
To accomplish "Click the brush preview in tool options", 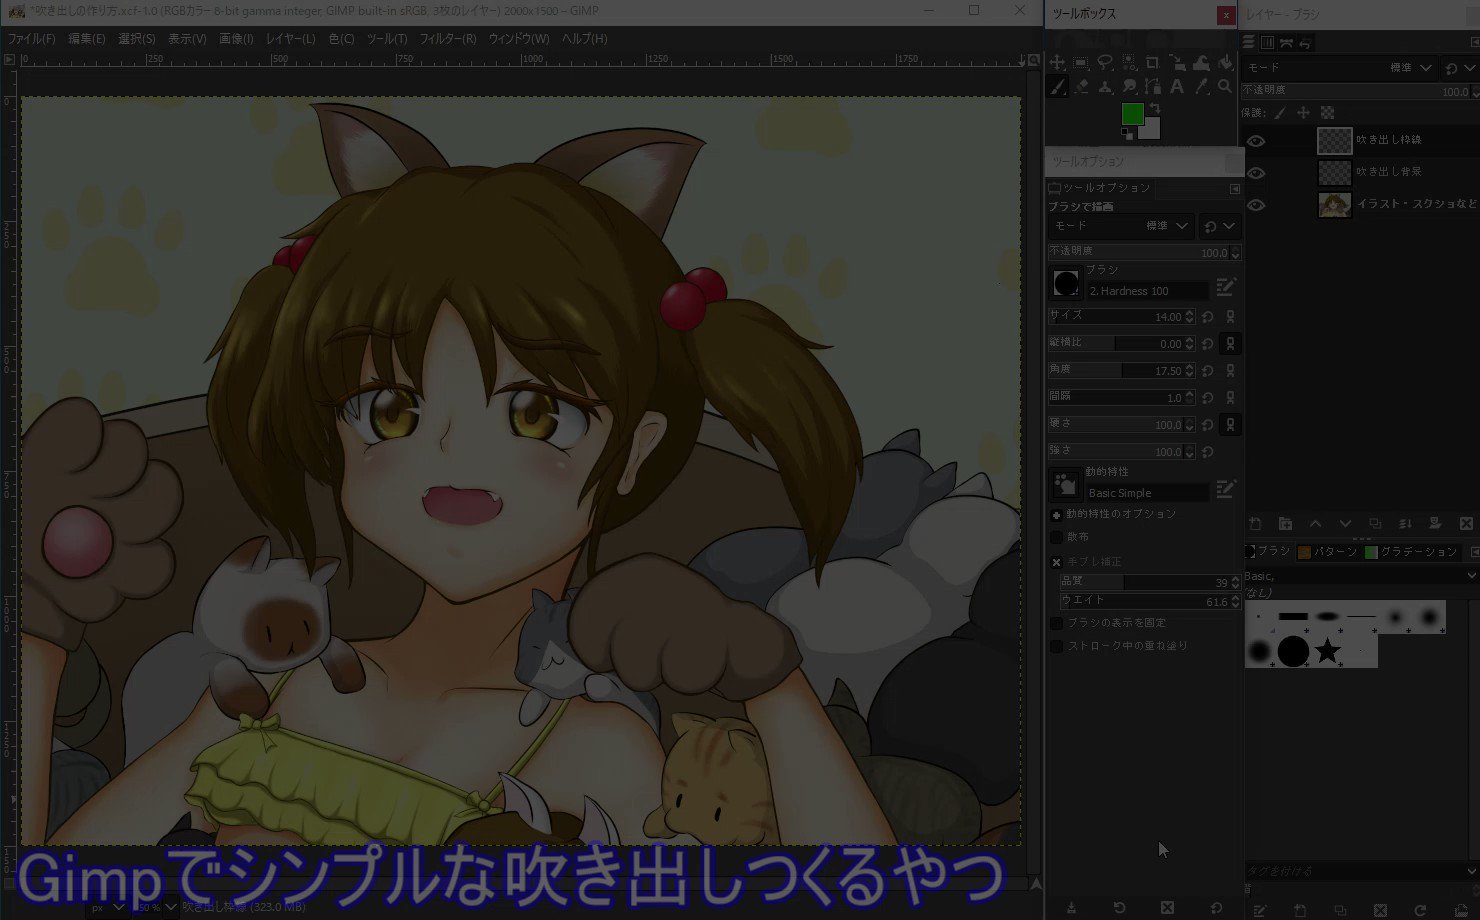I will [x=1066, y=284].
